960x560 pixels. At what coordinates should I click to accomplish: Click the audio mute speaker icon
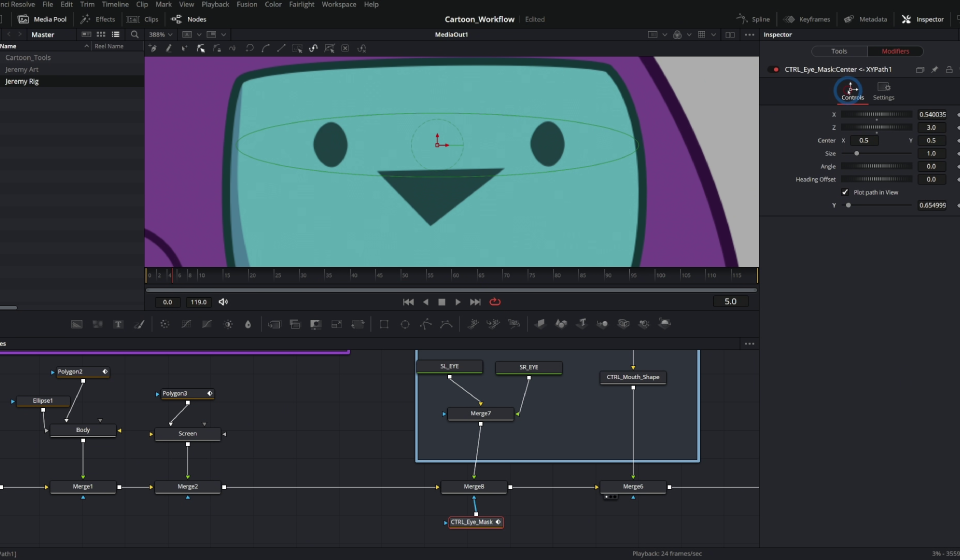pos(223,302)
